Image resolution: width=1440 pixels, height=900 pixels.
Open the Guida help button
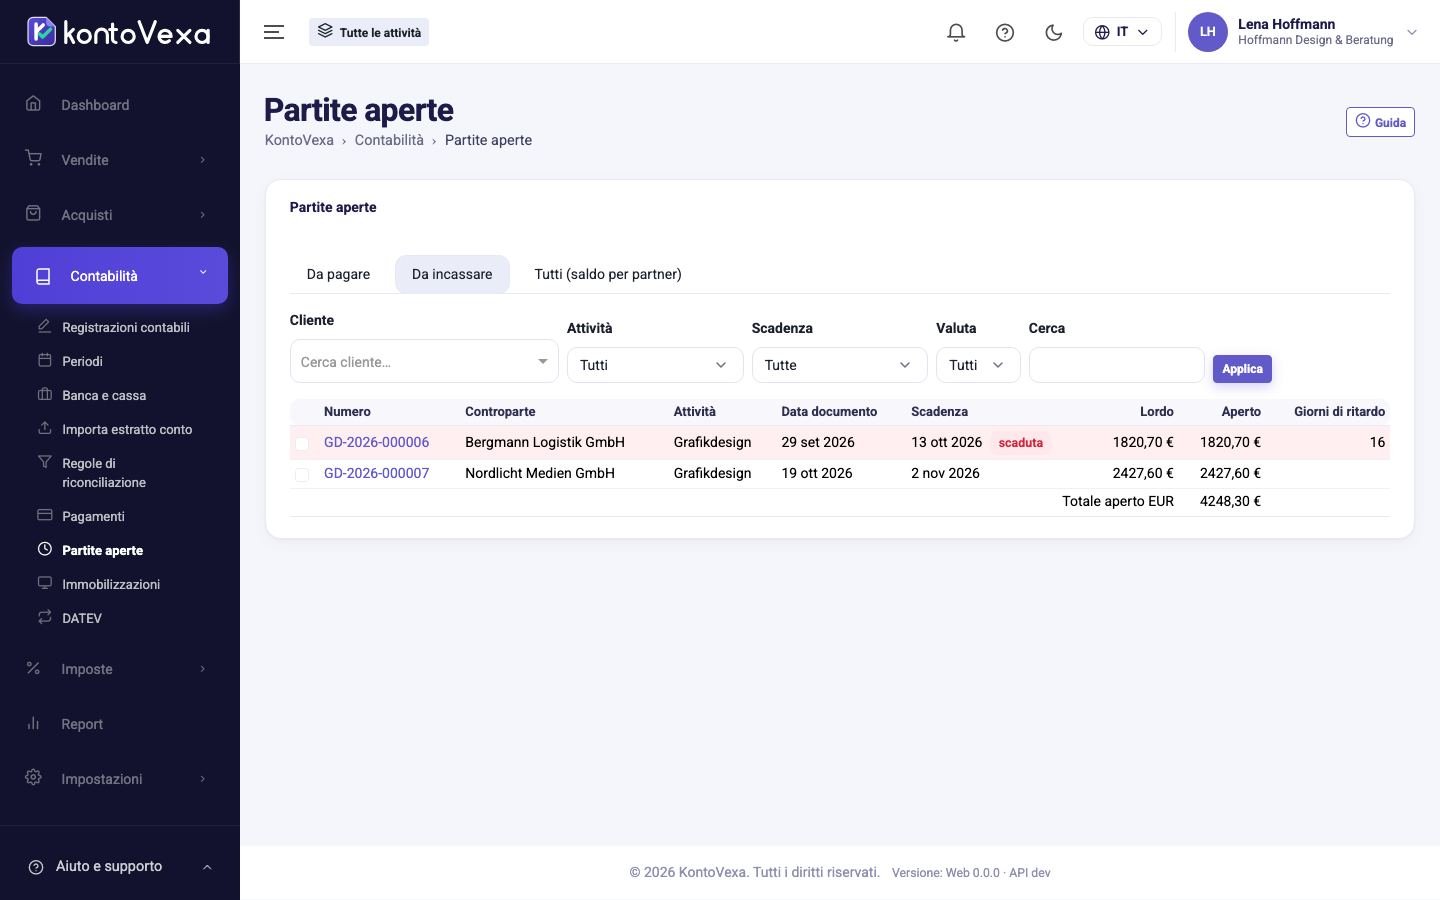(1380, 122)
